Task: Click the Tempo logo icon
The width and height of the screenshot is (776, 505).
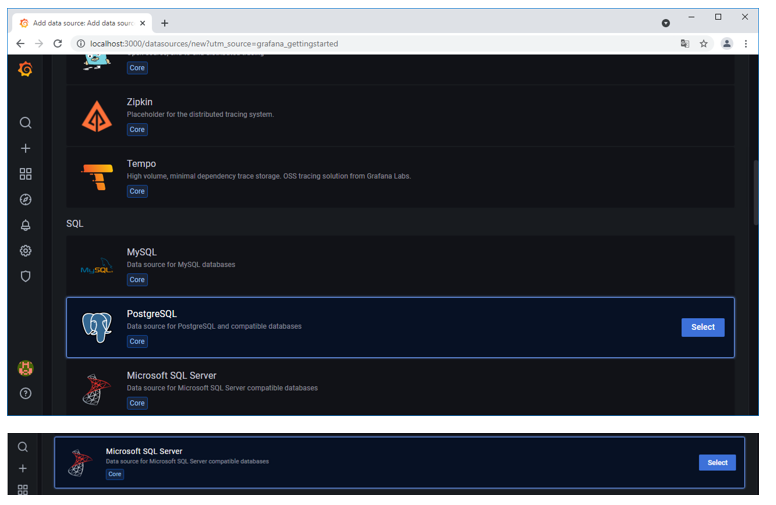Action: tap(97, 177)
